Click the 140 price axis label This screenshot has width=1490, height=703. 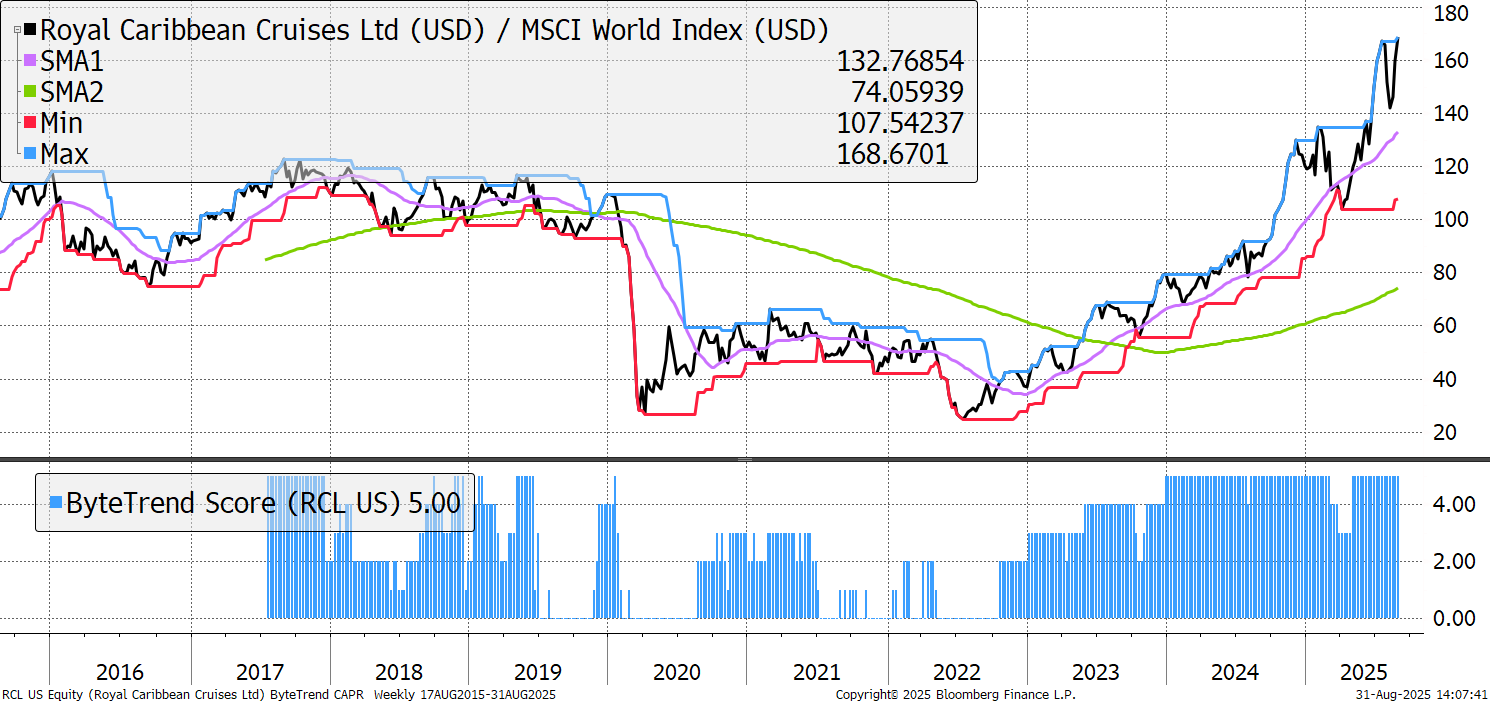point(1451,114)
